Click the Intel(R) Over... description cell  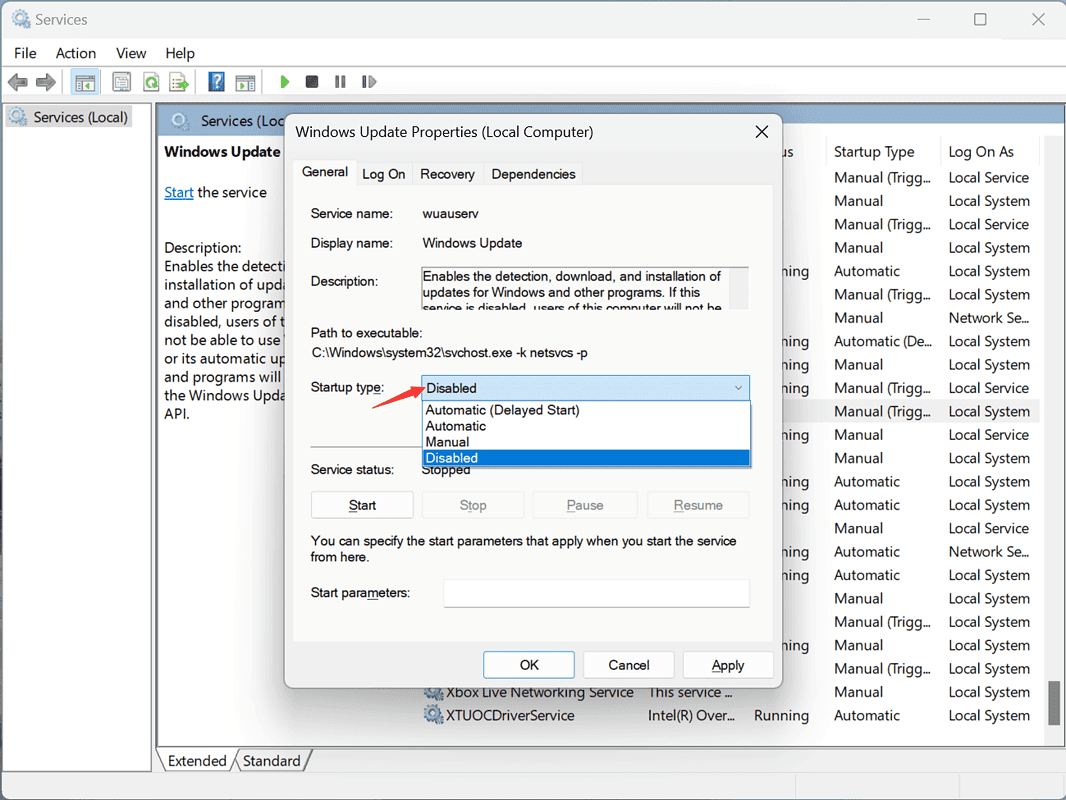point(691,715)
